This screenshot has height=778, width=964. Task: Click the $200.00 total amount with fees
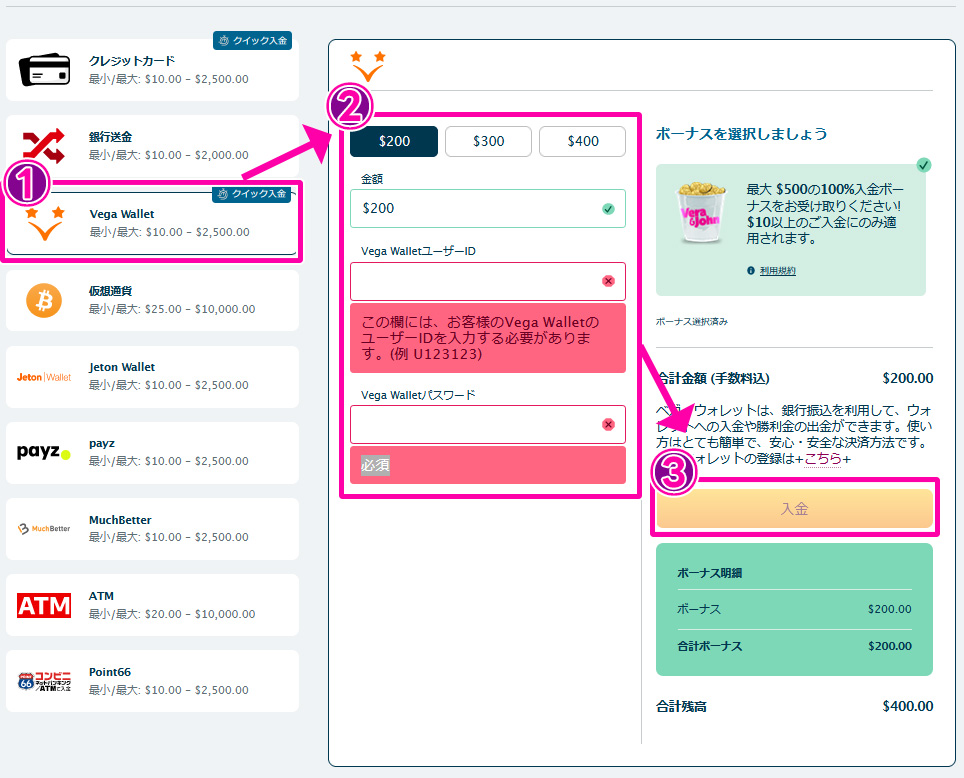(x=907, y=378)
